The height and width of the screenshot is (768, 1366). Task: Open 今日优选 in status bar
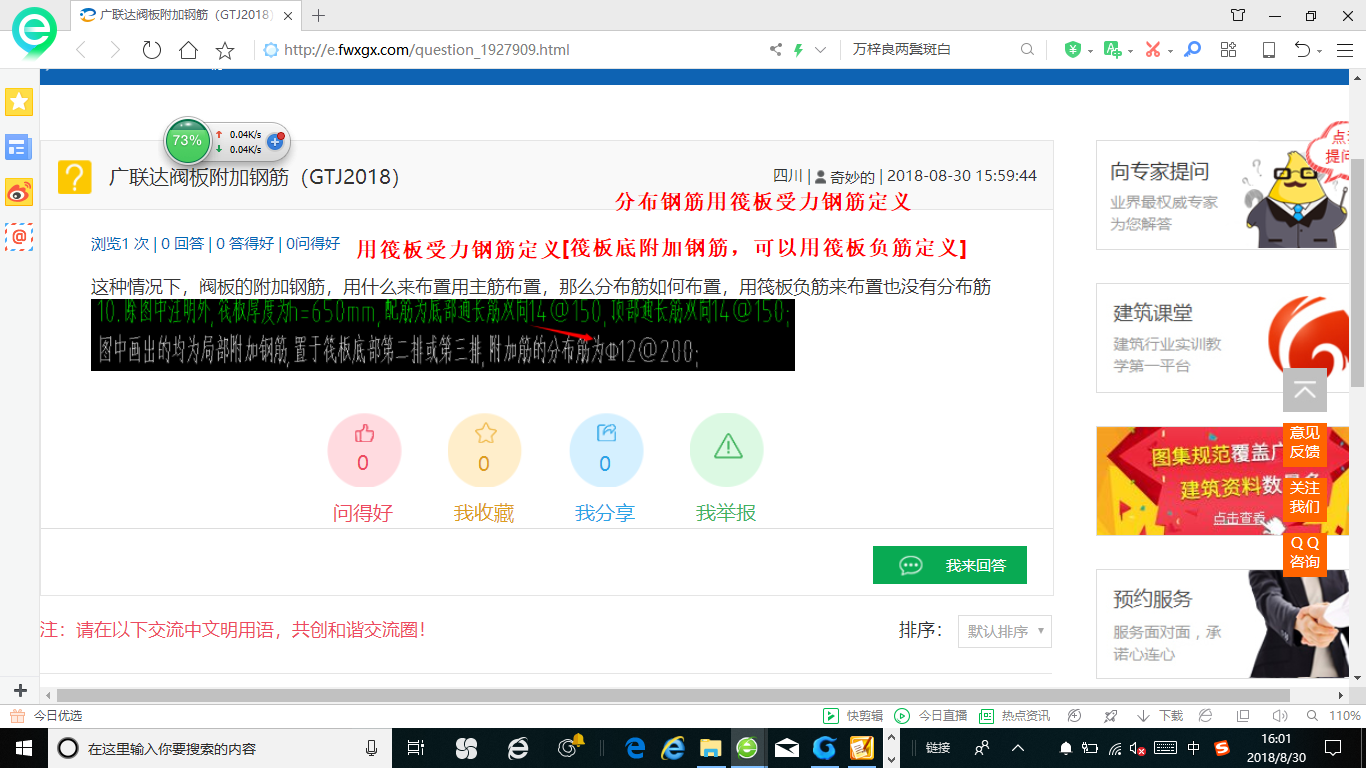pos(46,716)
